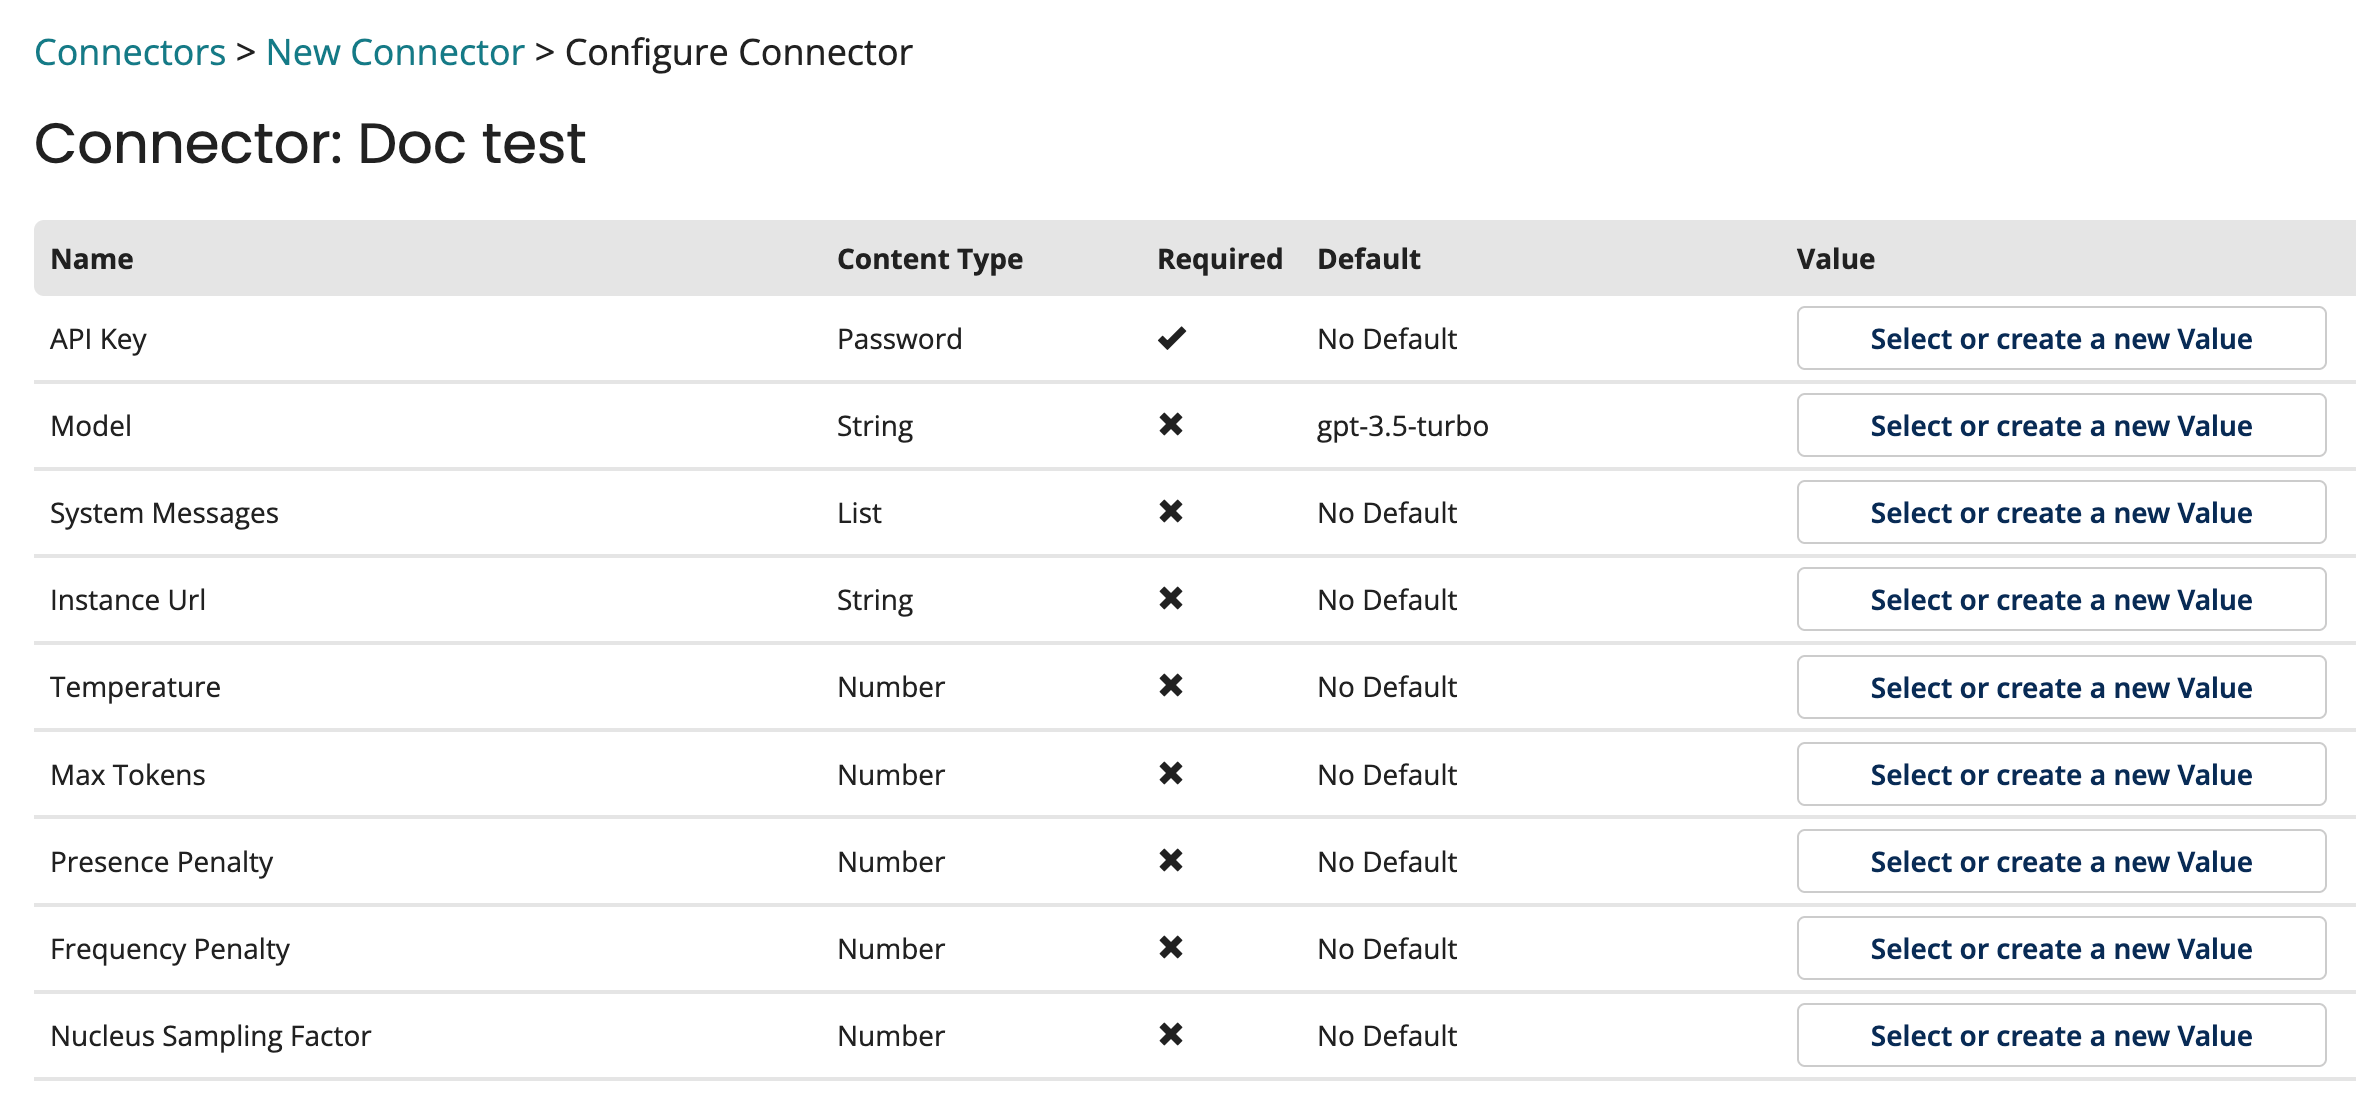Click the Frequency Penalty not-required X icon
The image size is (2356, 1102).
tap(1171, 948)
